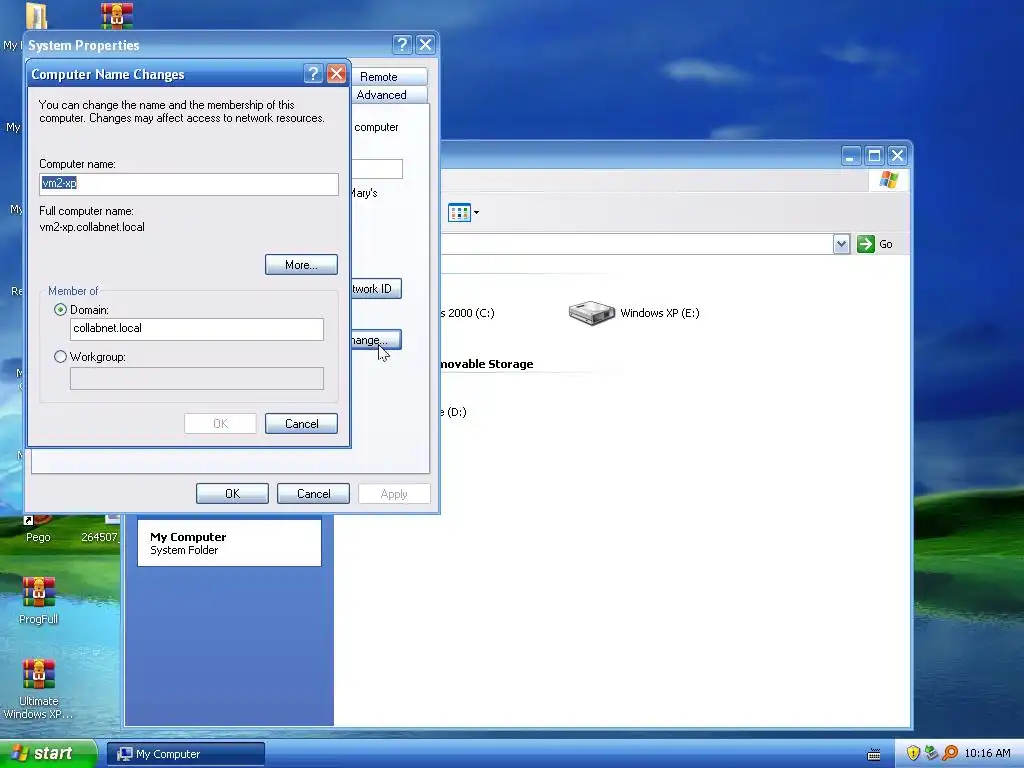Click the Domain text field
The image size is (1024, 768).
coord(197,329)
